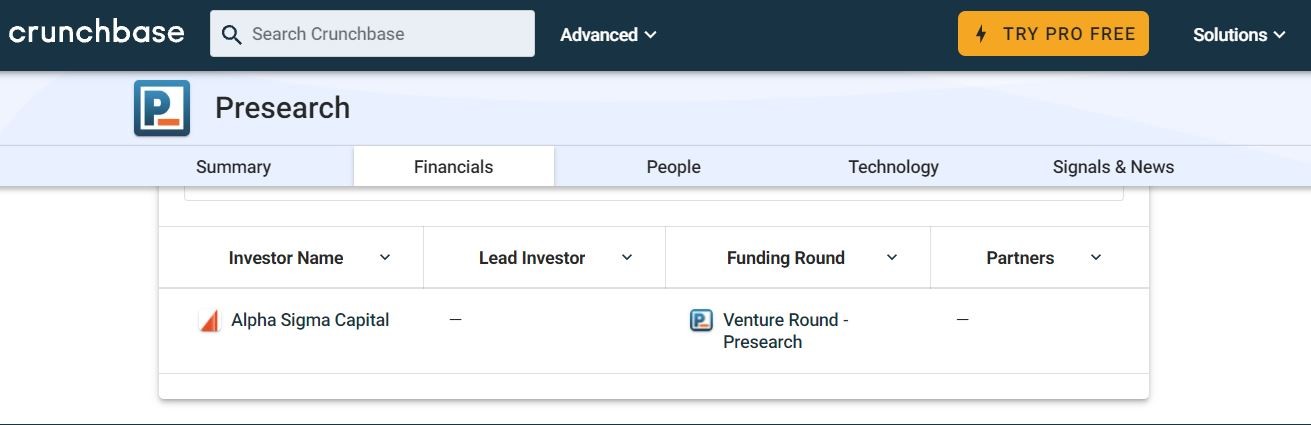Click the search magnifier icon
The height and width of the screenshot is (425, 1311).
231,34
